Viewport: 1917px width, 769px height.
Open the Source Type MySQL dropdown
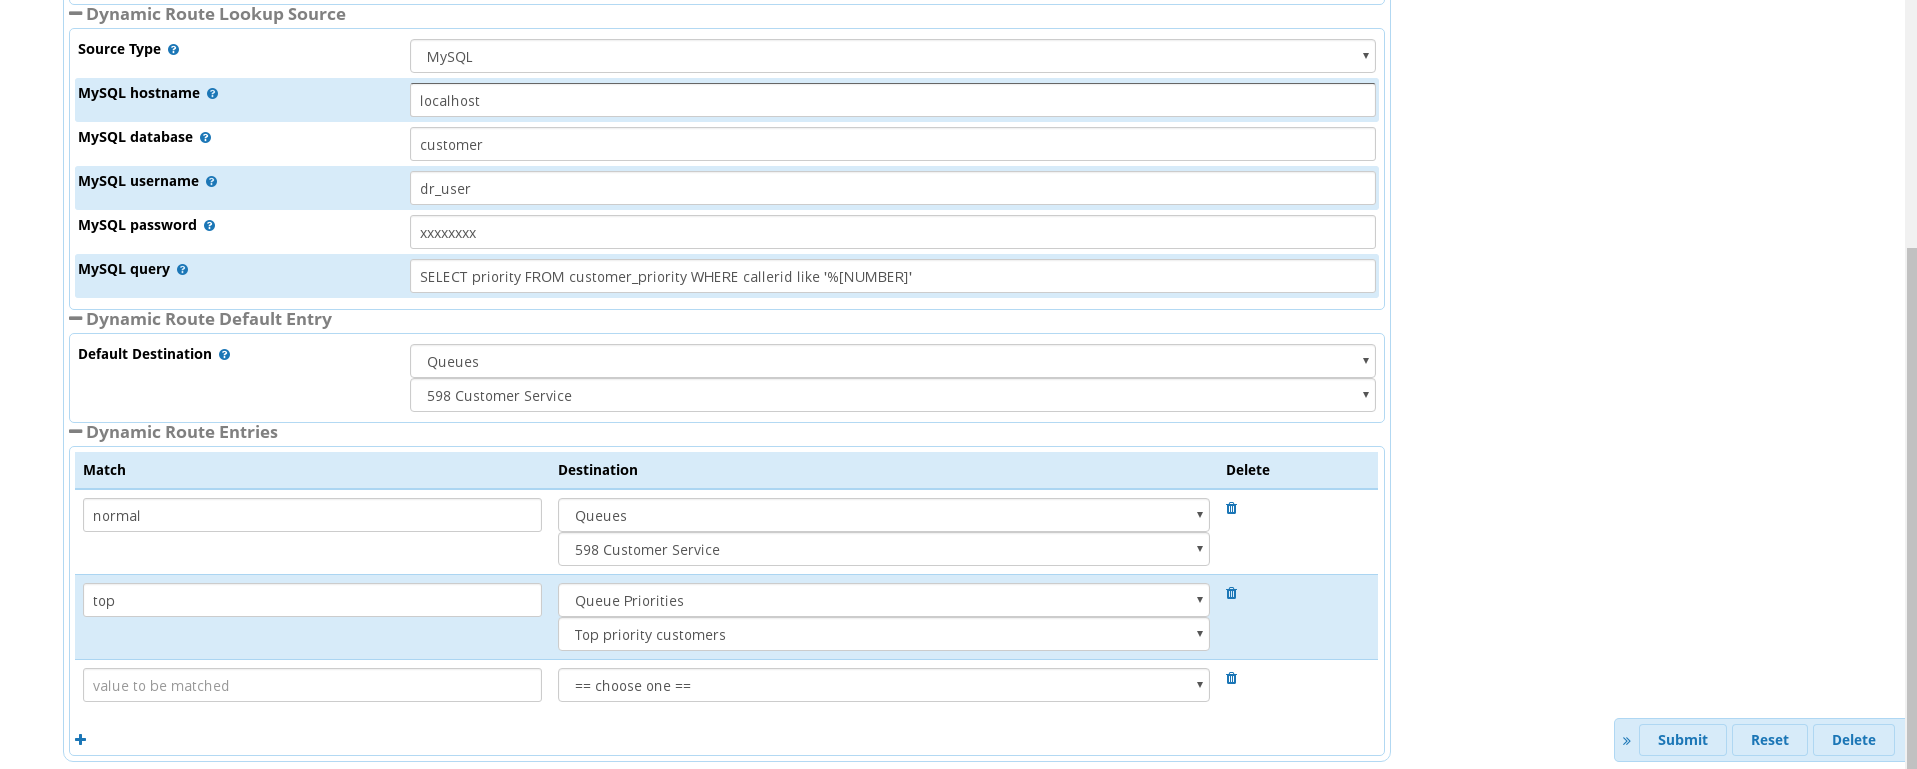[892, 57]
